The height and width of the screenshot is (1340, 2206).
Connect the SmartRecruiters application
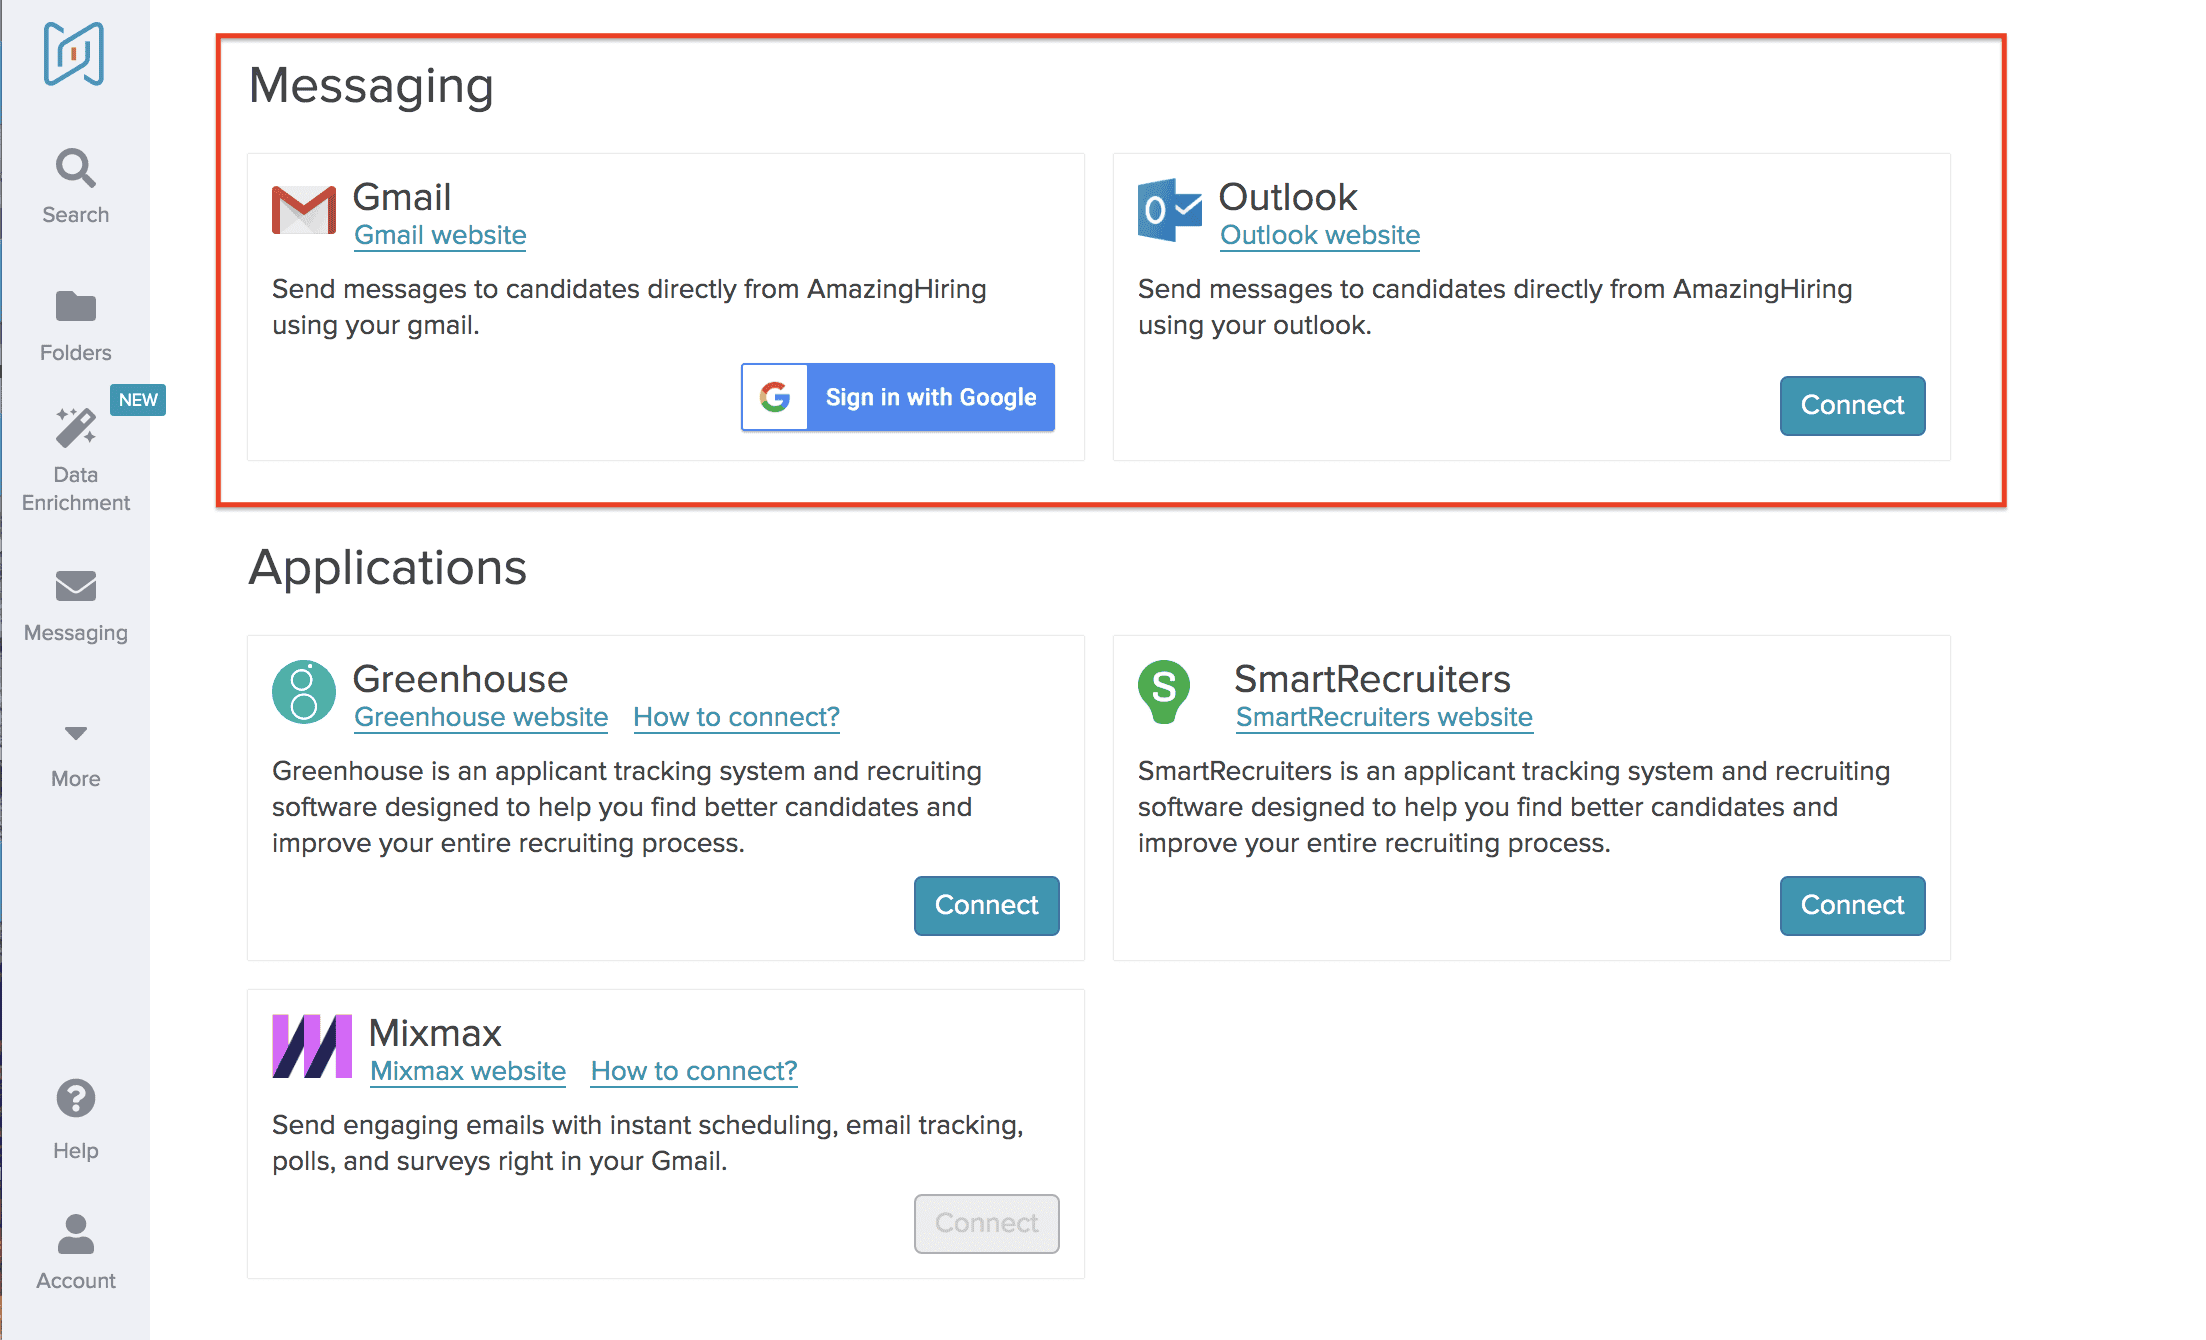tap(1852, 906)
